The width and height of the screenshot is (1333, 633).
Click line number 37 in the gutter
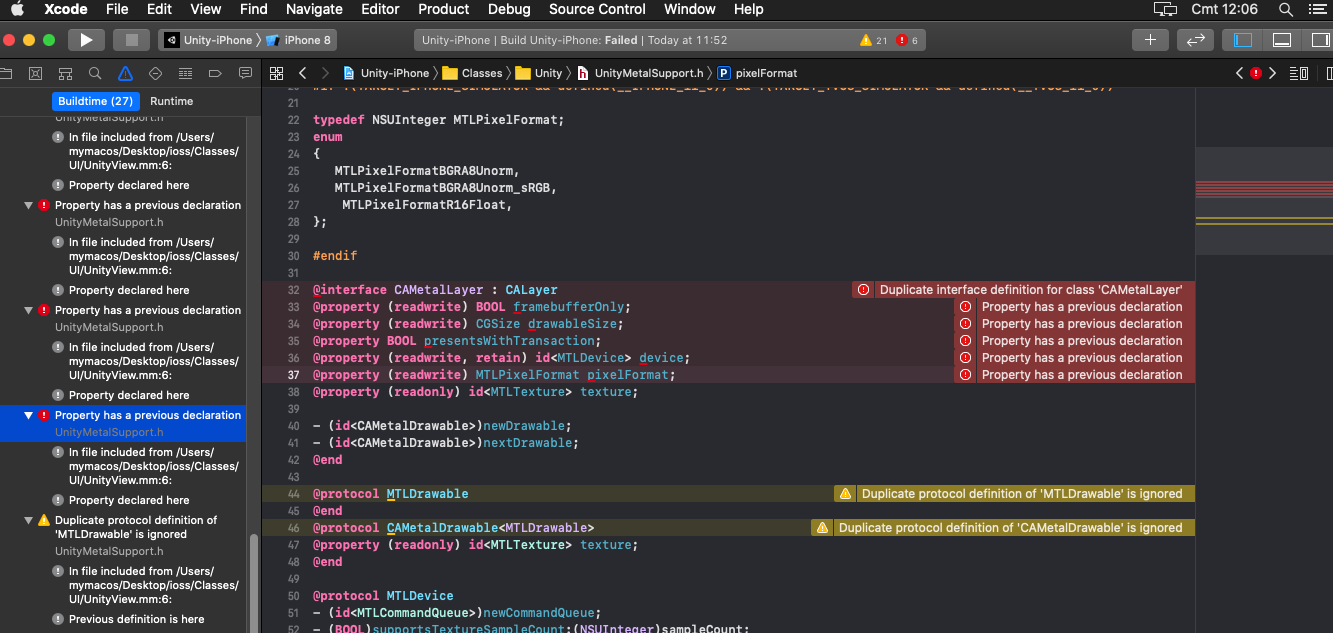(x=293, y=375)
